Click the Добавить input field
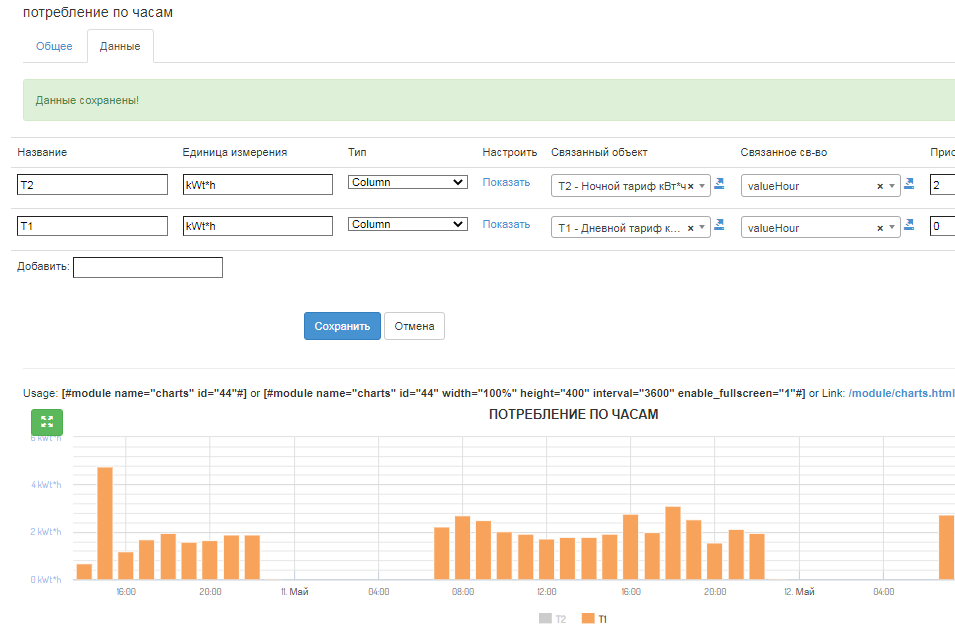 pos(148,267)
